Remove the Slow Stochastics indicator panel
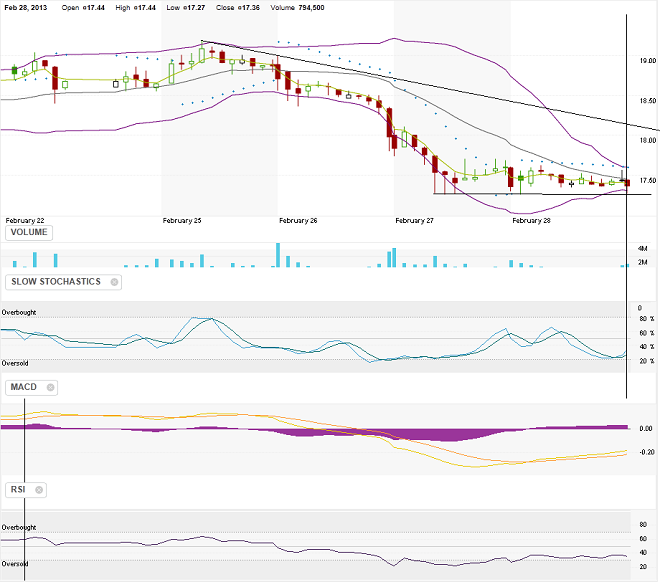Screen dimensions: 660x582 tap(114, 282)
